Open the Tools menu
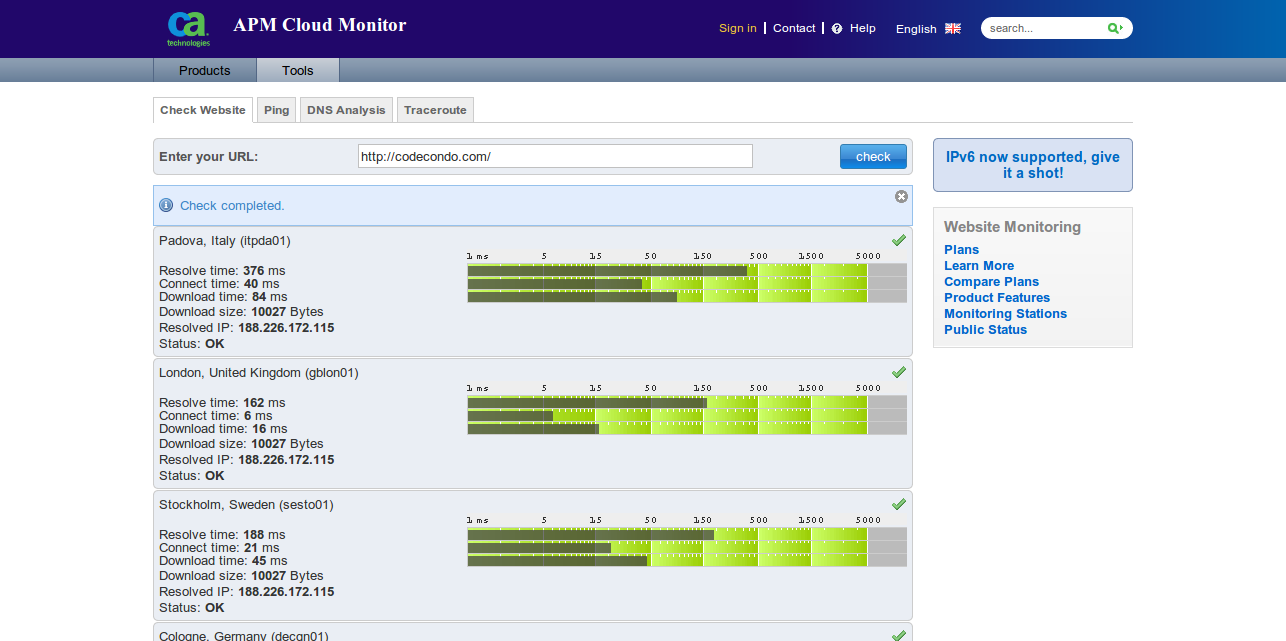 (298, 70)
